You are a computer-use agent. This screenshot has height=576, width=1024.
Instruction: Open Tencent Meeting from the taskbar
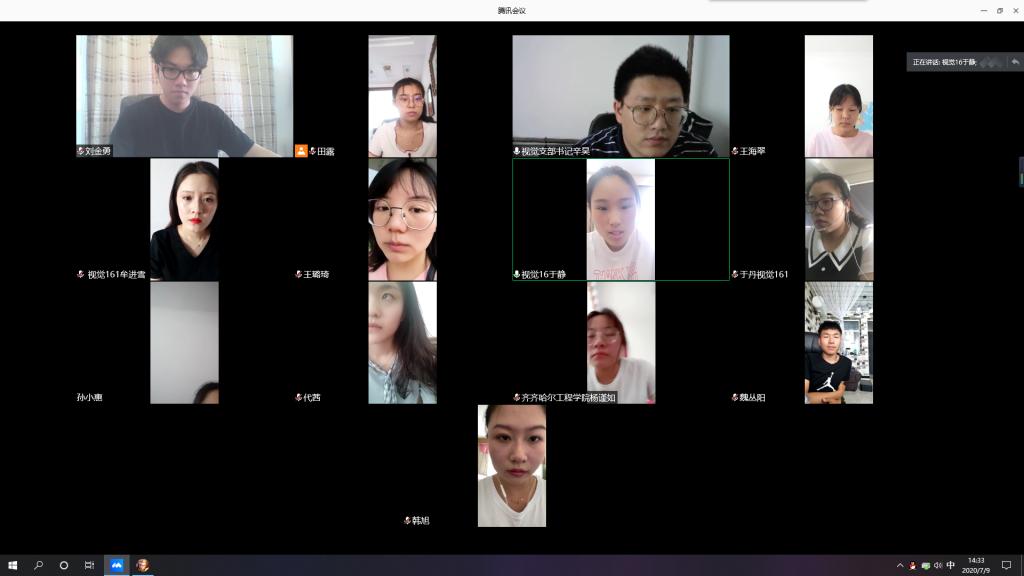[116, 565]
